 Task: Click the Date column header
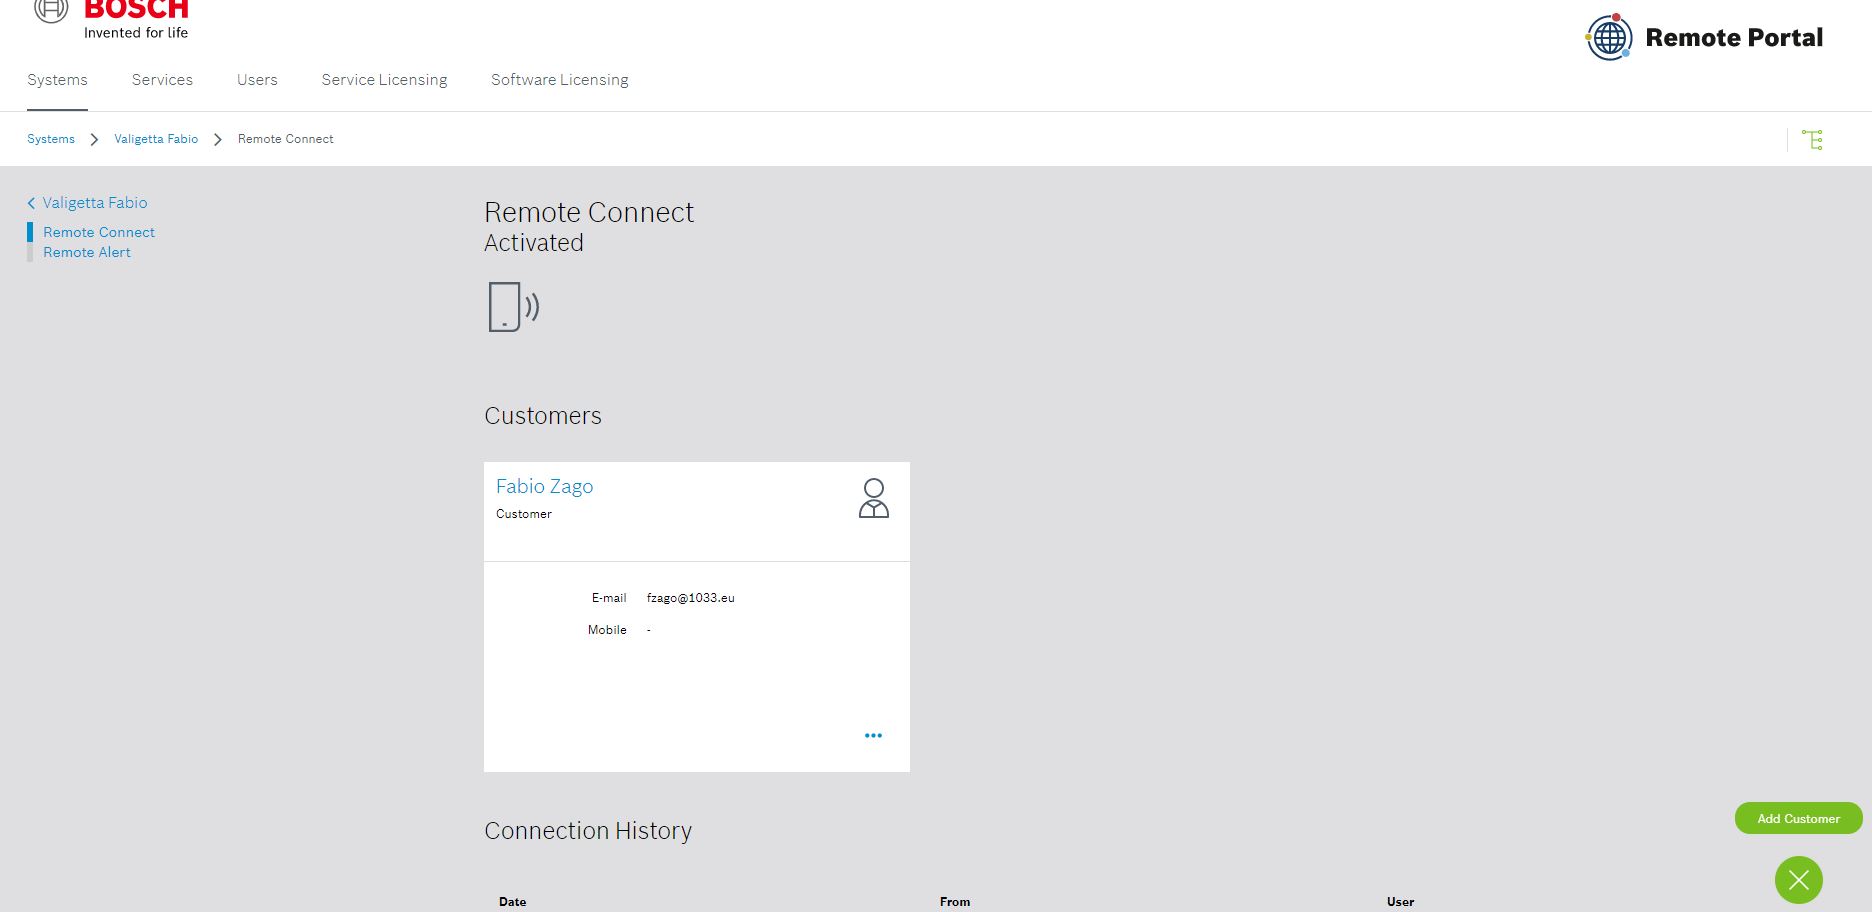[513, 902]
